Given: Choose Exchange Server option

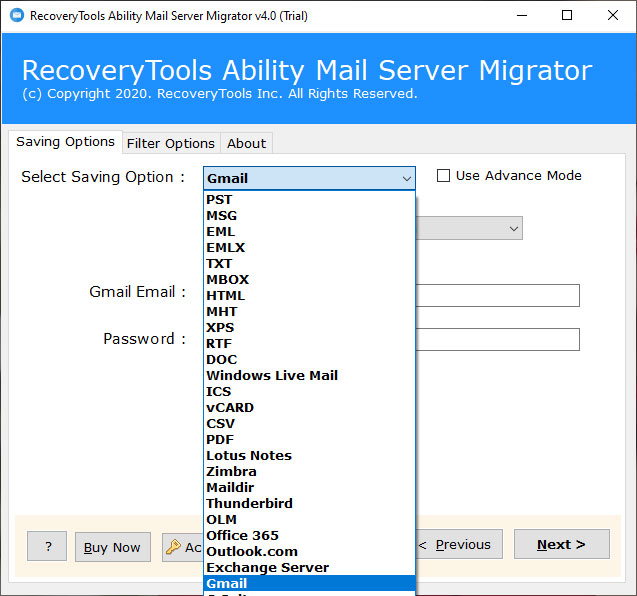Looking at the screenshot, I should [309, 567].
